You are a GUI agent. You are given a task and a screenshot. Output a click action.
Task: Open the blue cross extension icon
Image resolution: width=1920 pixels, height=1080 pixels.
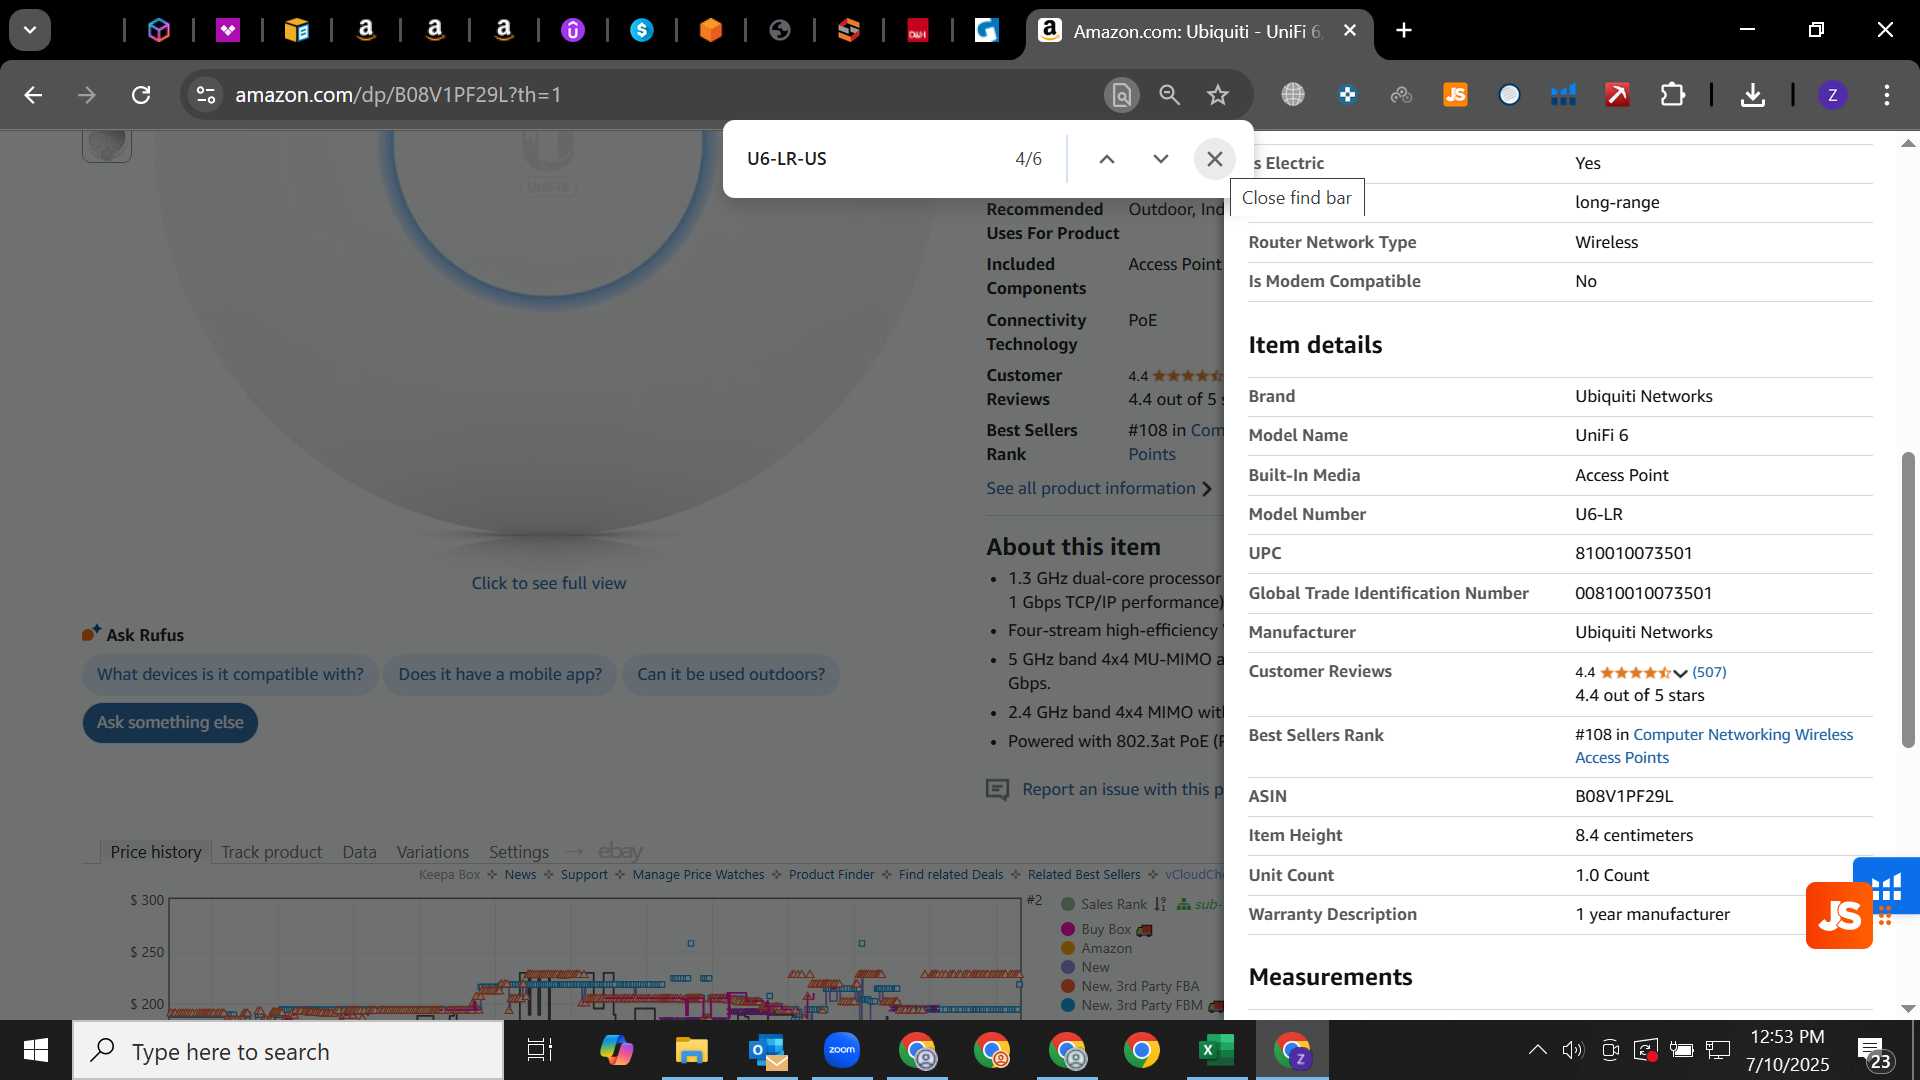tap(1347, 95)
